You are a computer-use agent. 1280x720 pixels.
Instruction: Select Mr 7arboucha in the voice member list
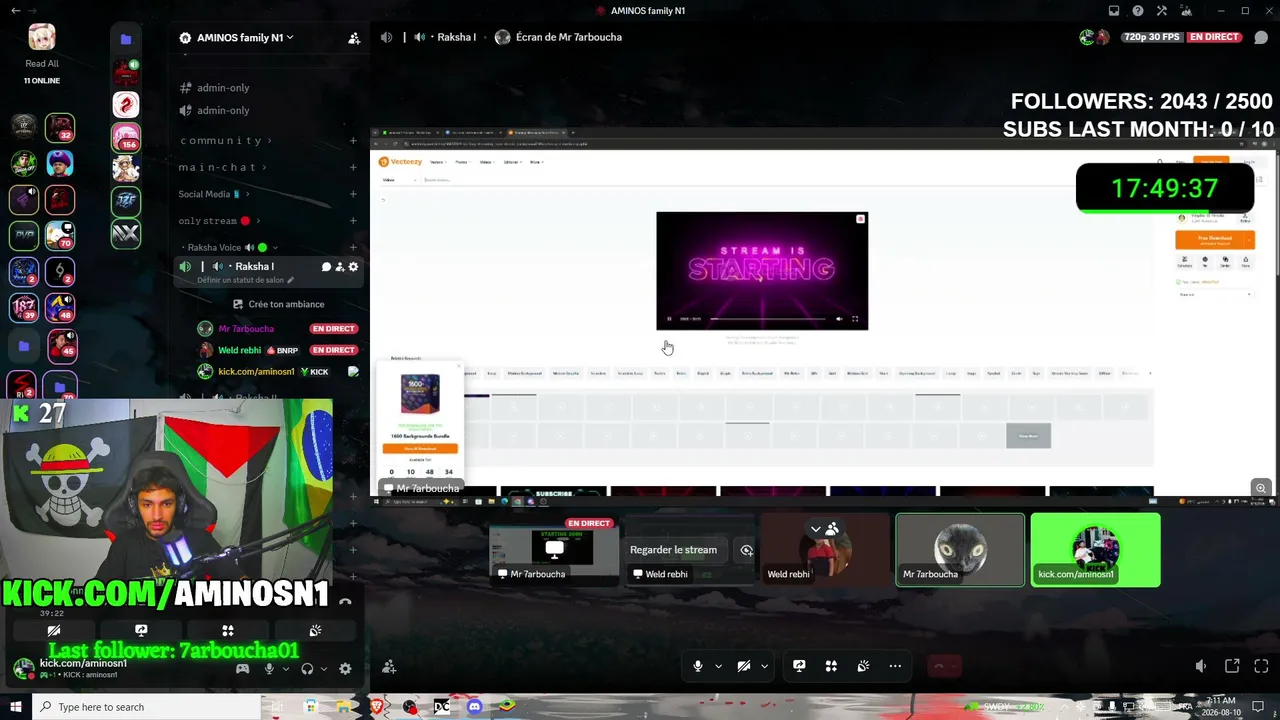(x=246, y=329)
